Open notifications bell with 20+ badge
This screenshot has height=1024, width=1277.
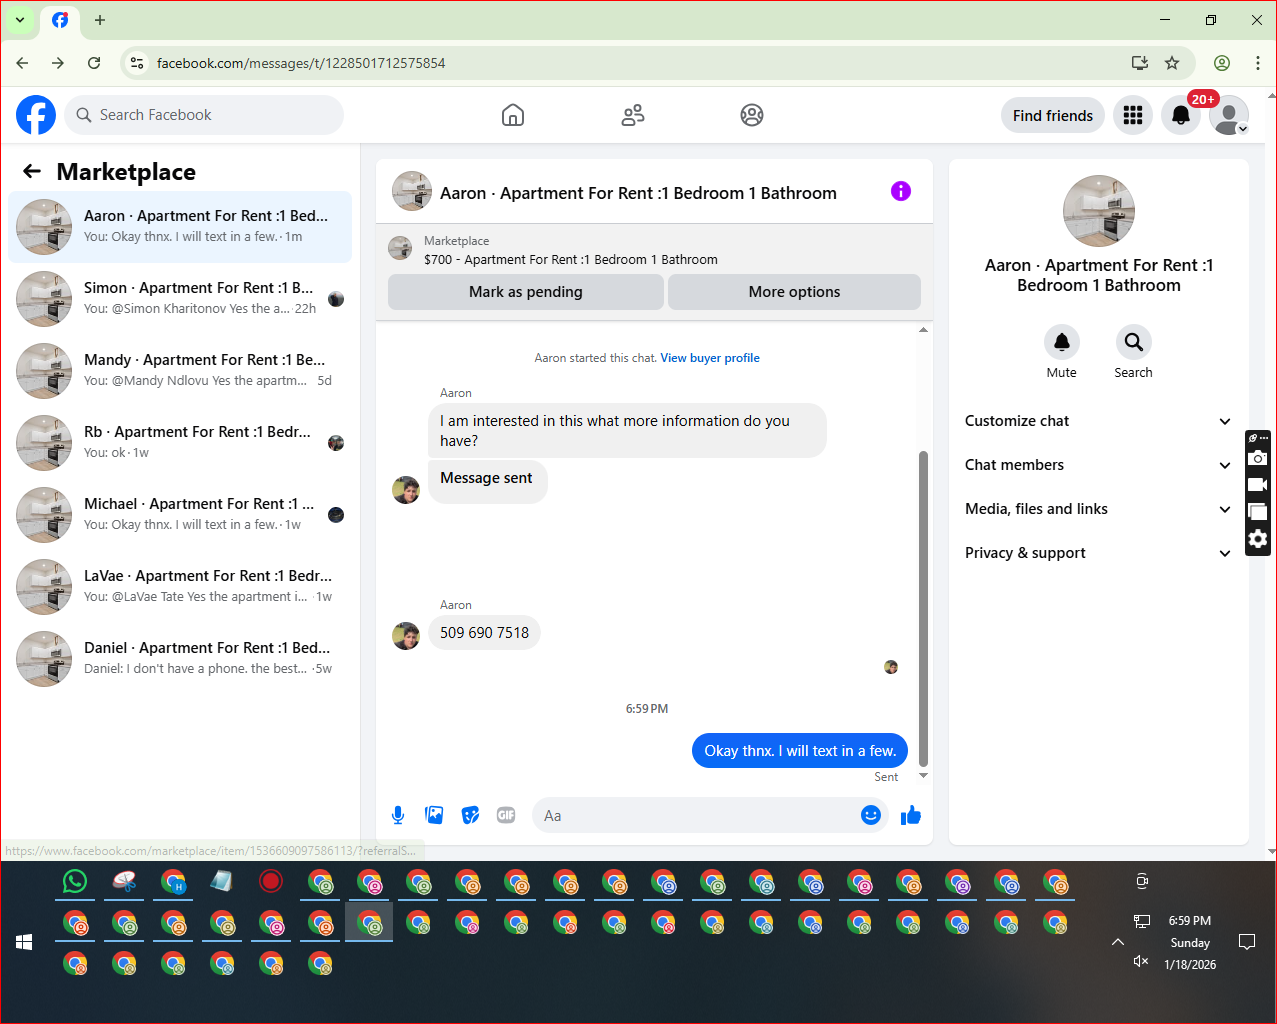1181,116
